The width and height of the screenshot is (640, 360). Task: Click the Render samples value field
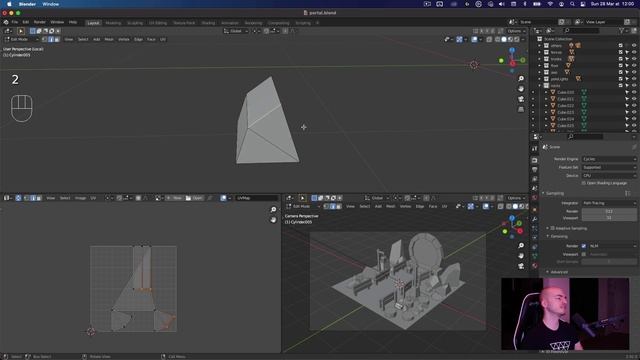click(x=609, y=211)
